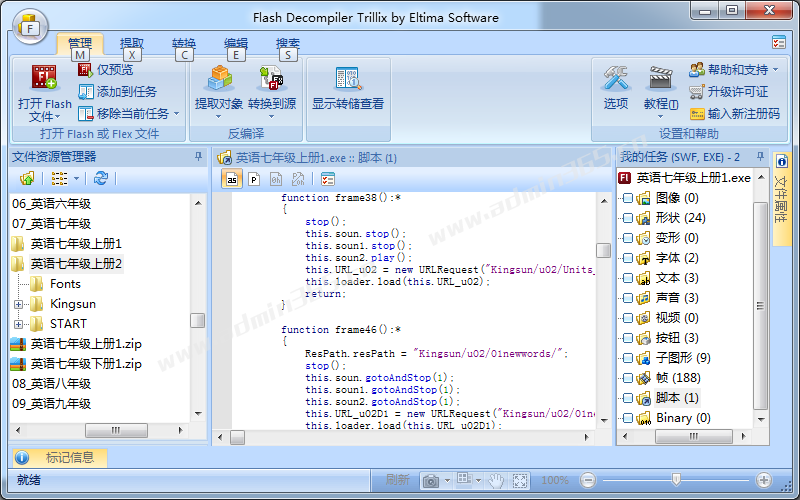The width and height of the screenshot is (800, 500).
Task: Click 输入新注册码 enter registration code
Action: 735,114
